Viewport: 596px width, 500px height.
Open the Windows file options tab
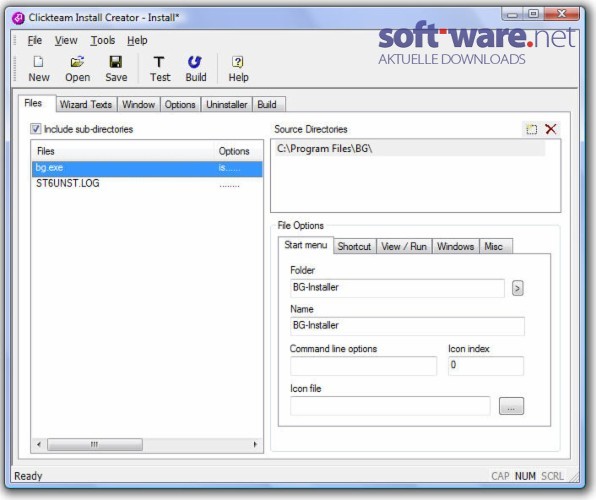pos(455,246)
